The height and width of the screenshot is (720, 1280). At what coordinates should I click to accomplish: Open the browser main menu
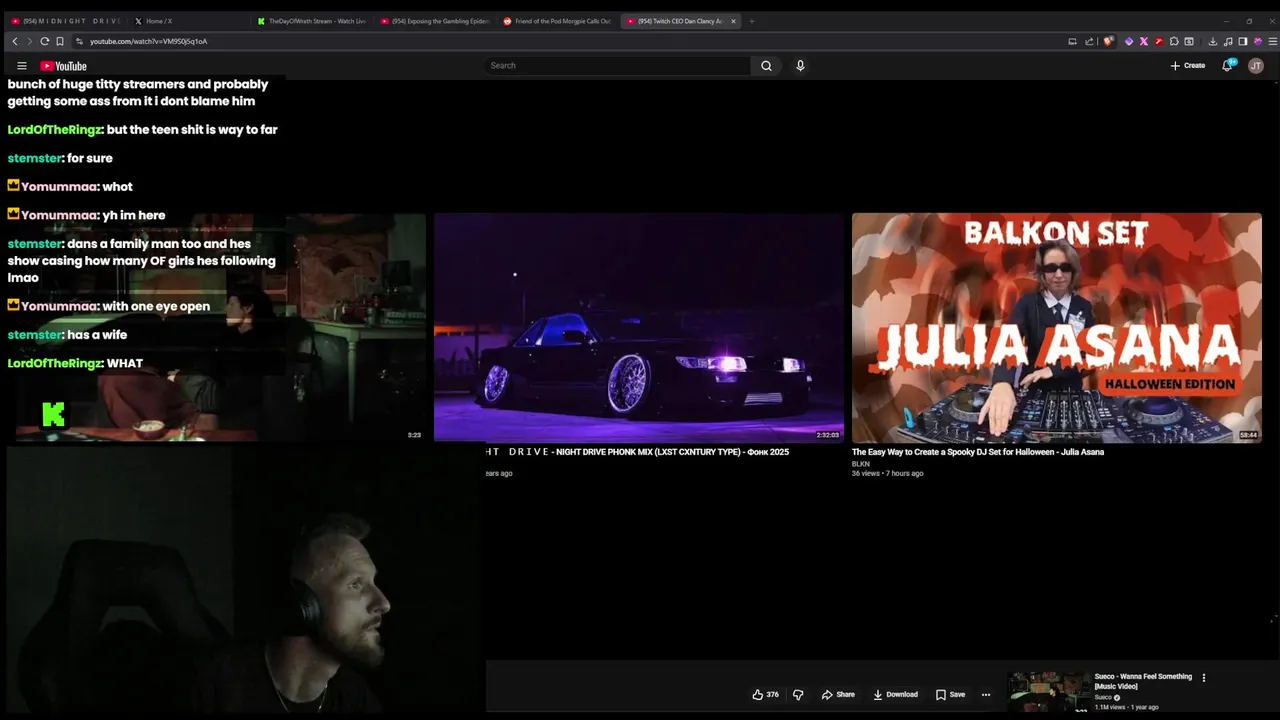tap(1273, 41)
